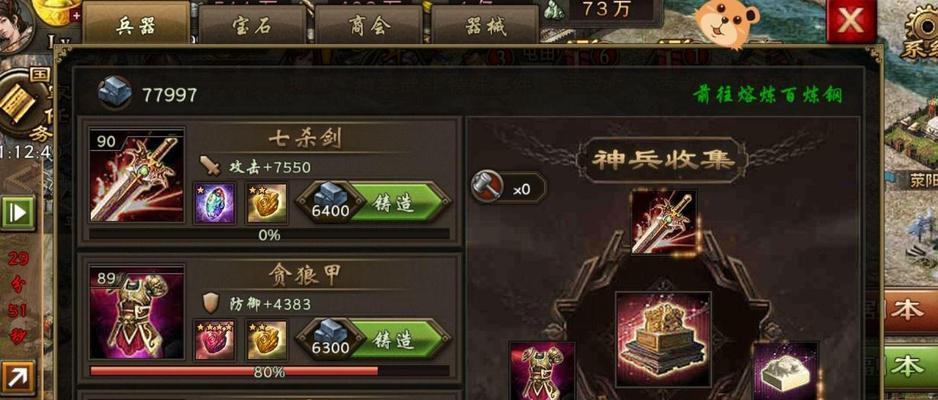The image size is (938, 400).
Task: Open the 器械 tab
Action: pyautogui.click(x=485, y=26)
